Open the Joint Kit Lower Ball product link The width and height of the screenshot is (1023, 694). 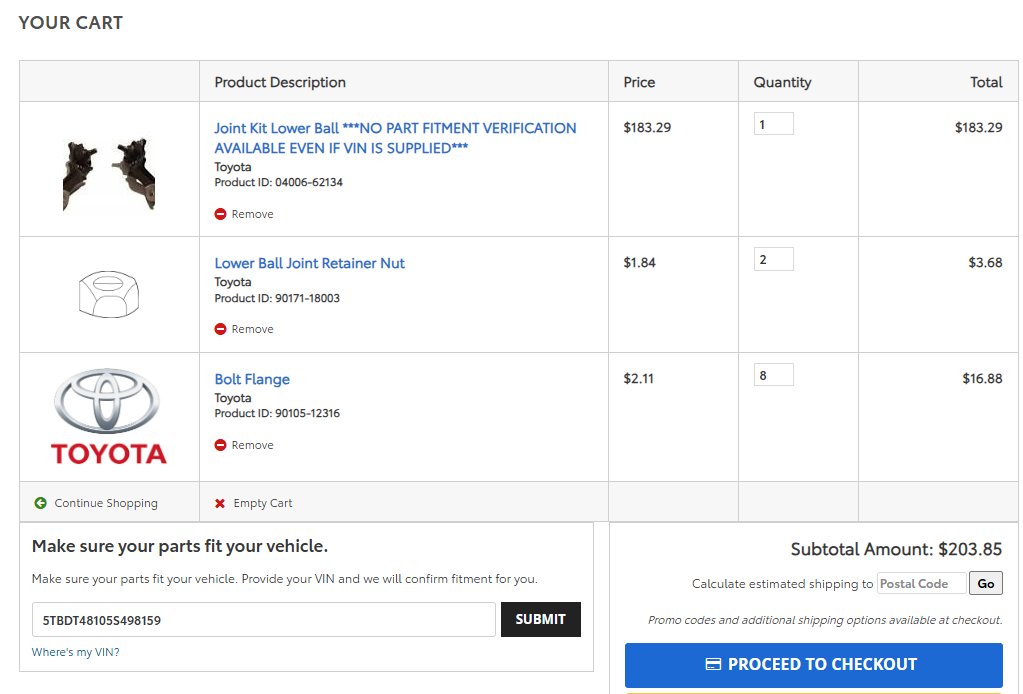pos(395,138)
